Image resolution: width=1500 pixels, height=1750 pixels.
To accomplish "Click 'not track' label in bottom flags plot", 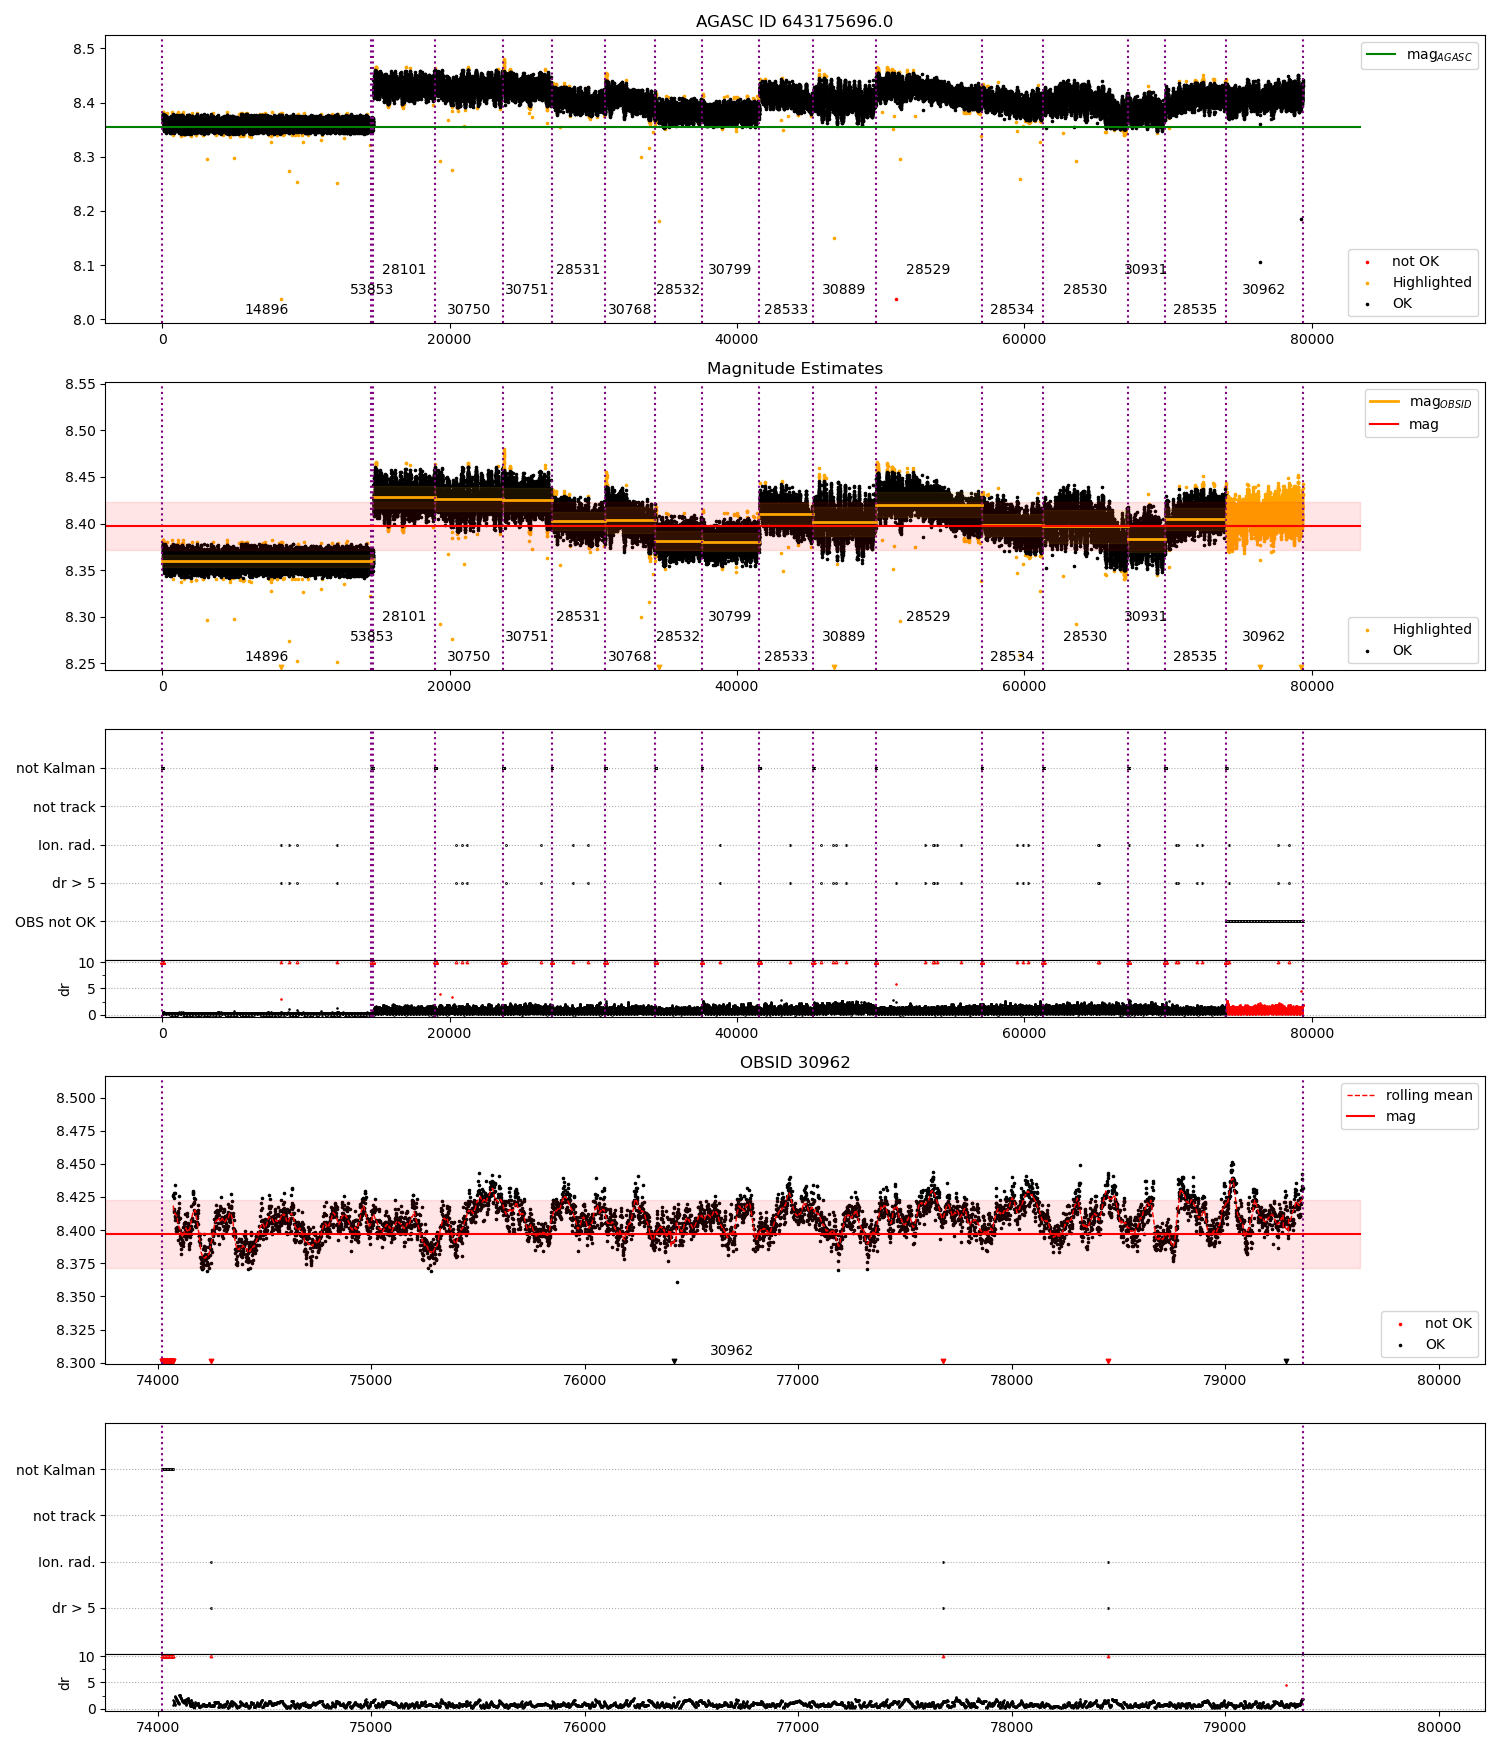I will pyautogui.click(x=64, y=1517).
